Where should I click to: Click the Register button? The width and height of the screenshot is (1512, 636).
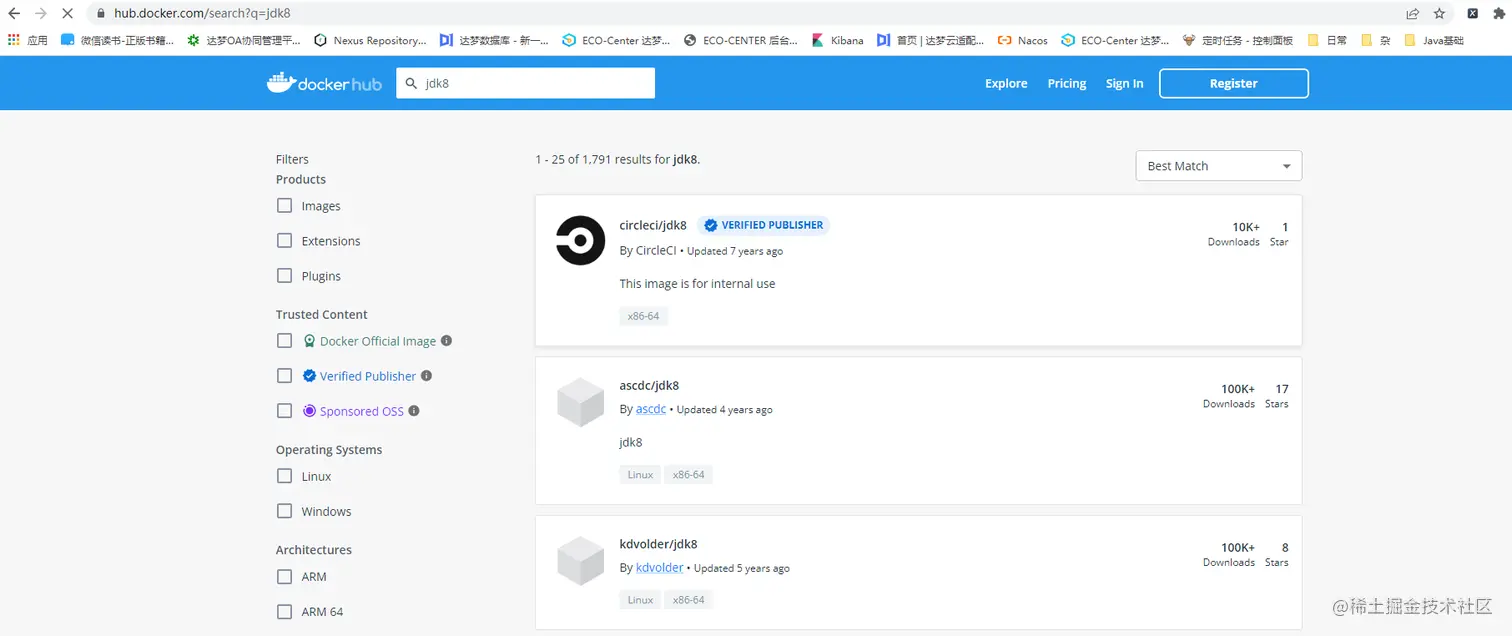click(1233, 84)
